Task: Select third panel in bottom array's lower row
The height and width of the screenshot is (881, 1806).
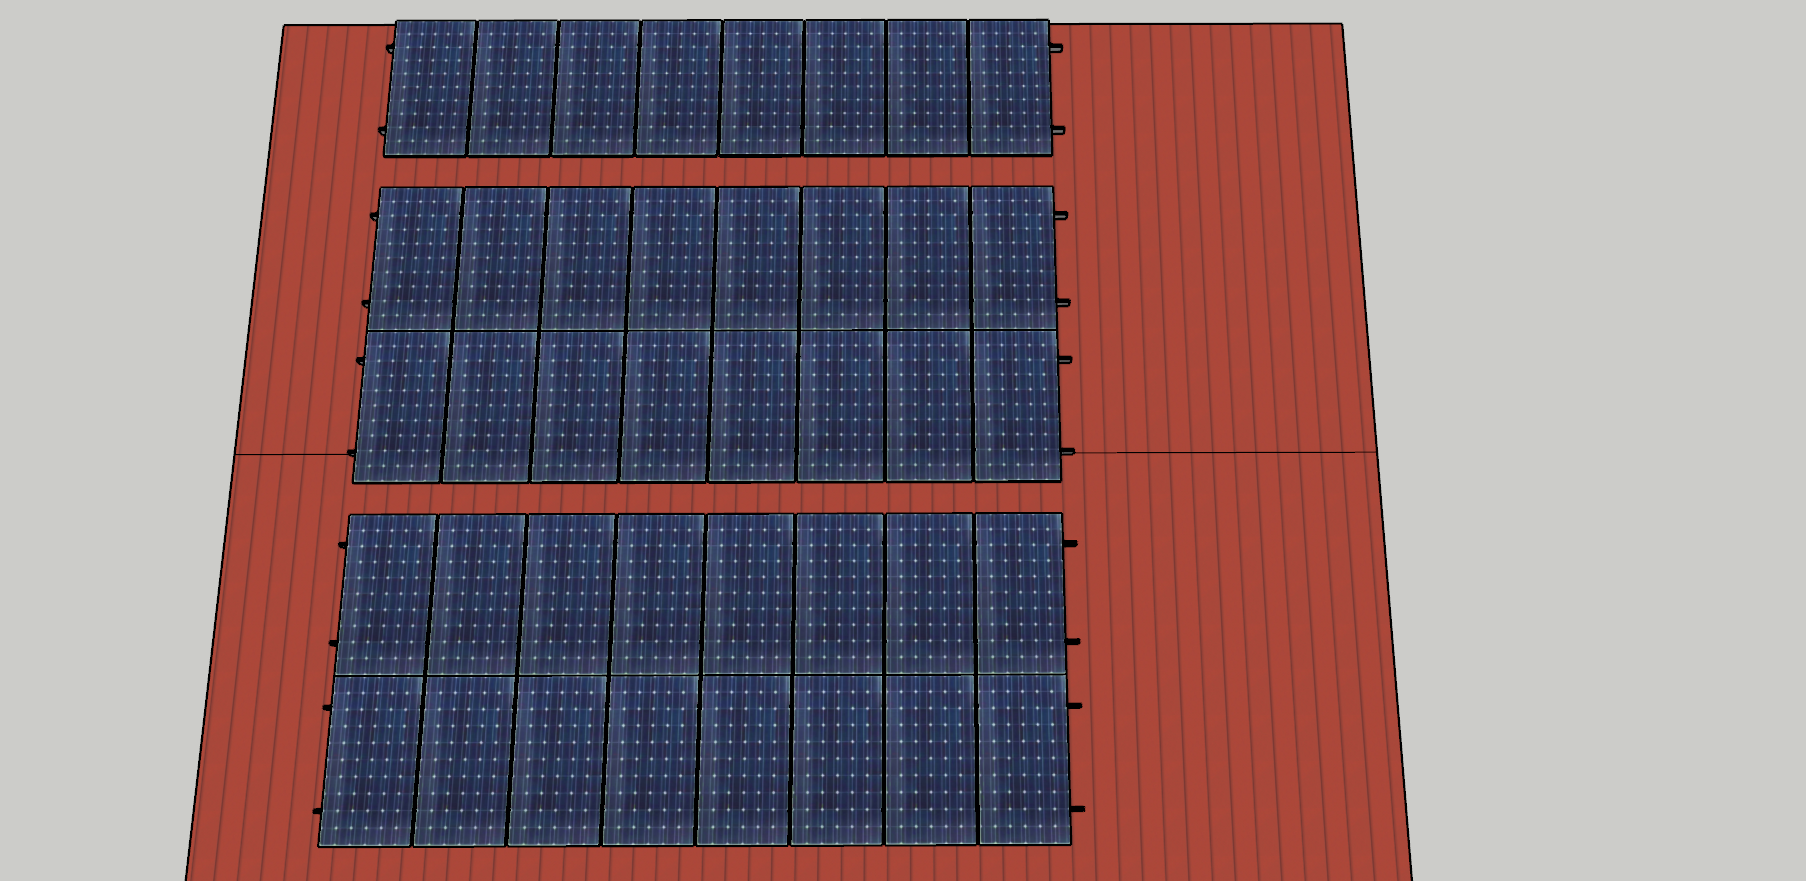Action: pos(559,760)
